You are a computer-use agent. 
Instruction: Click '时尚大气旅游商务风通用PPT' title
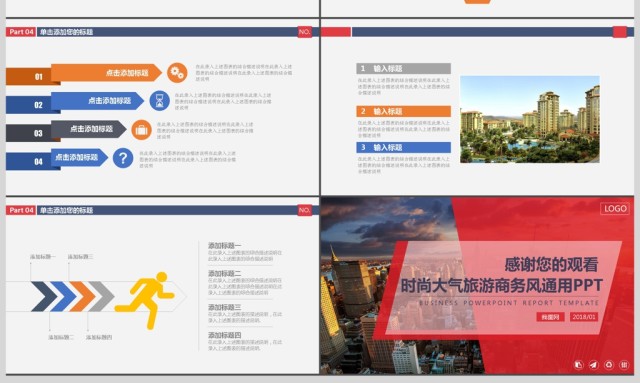(x=502, y=286)
